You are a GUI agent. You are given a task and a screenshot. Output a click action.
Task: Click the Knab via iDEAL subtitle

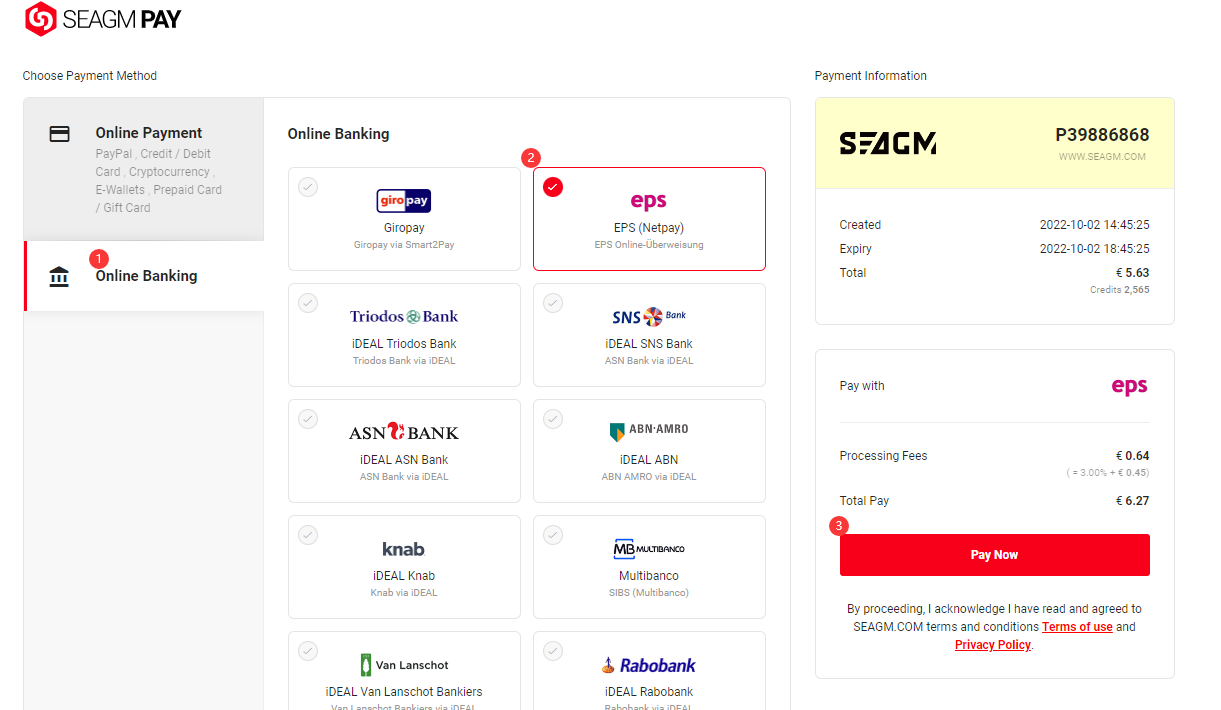pos(404,593)
